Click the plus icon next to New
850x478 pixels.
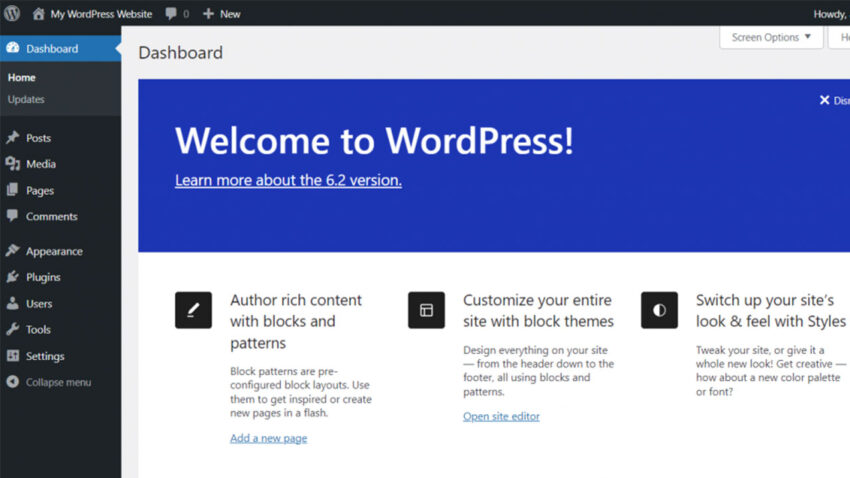[x=208, y=14]
